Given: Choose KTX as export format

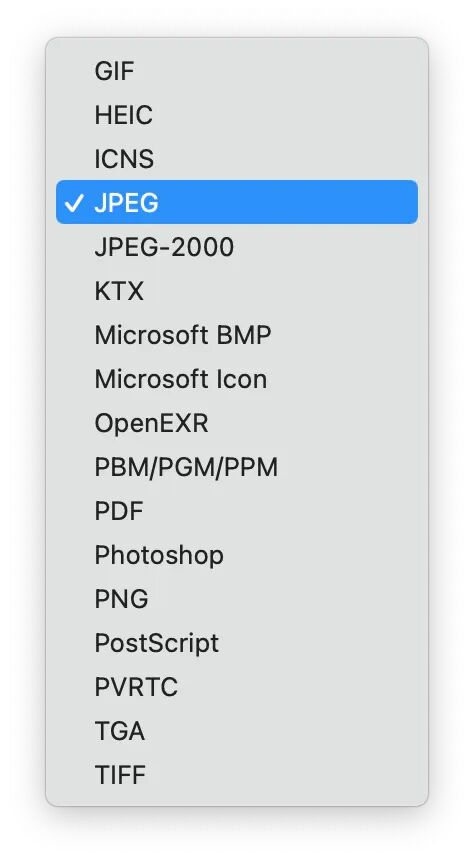Looking at the screenshot, I should pos(237,291).
